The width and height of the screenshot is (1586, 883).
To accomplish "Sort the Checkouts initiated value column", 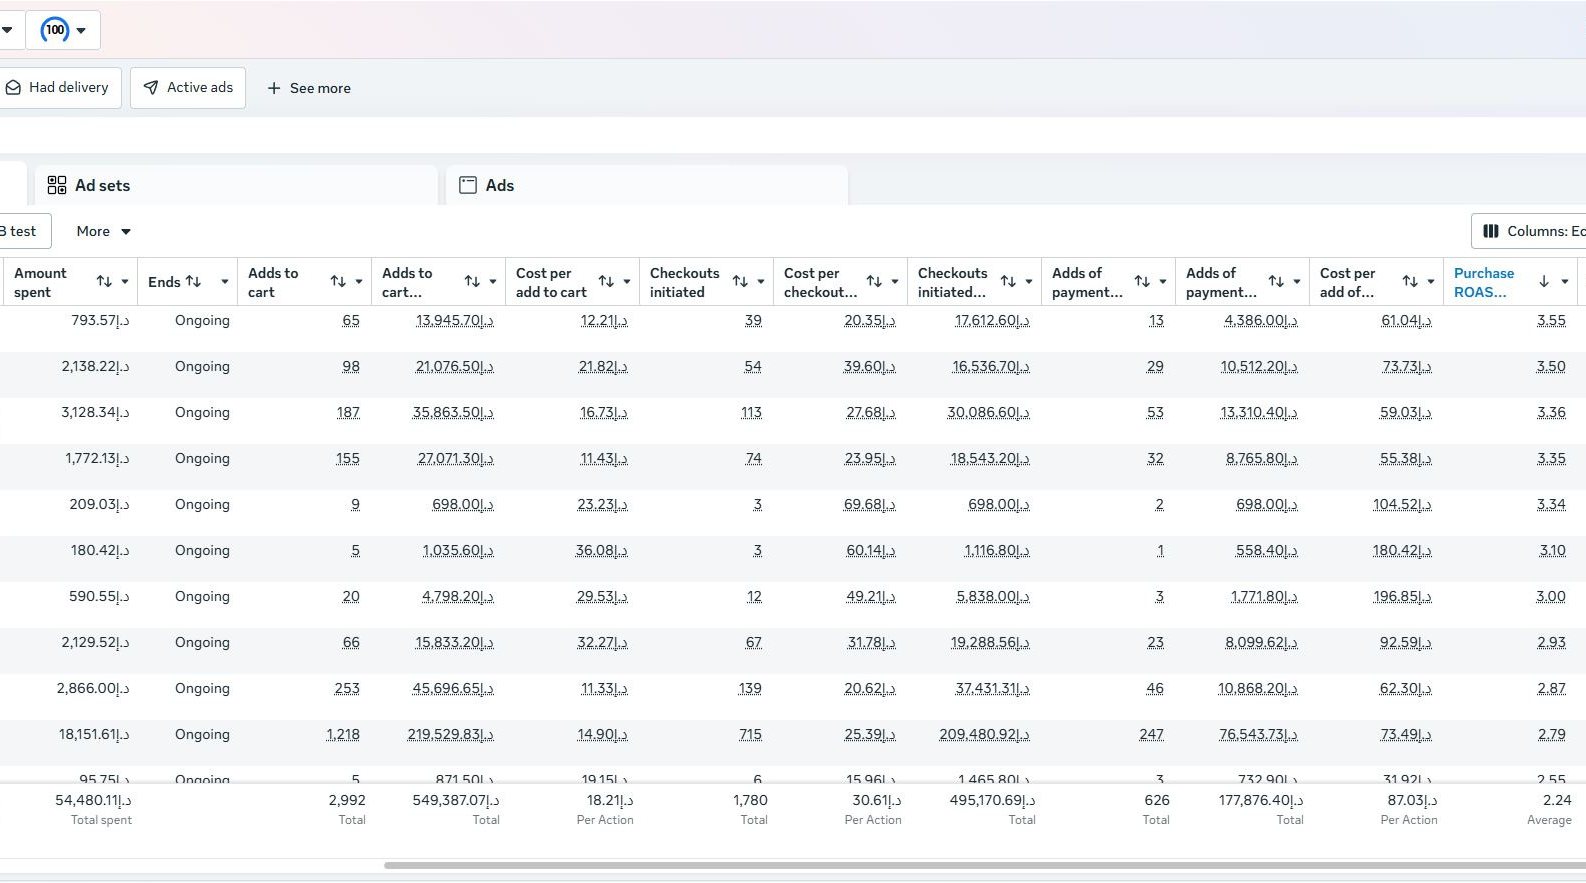I will 1008,282.
